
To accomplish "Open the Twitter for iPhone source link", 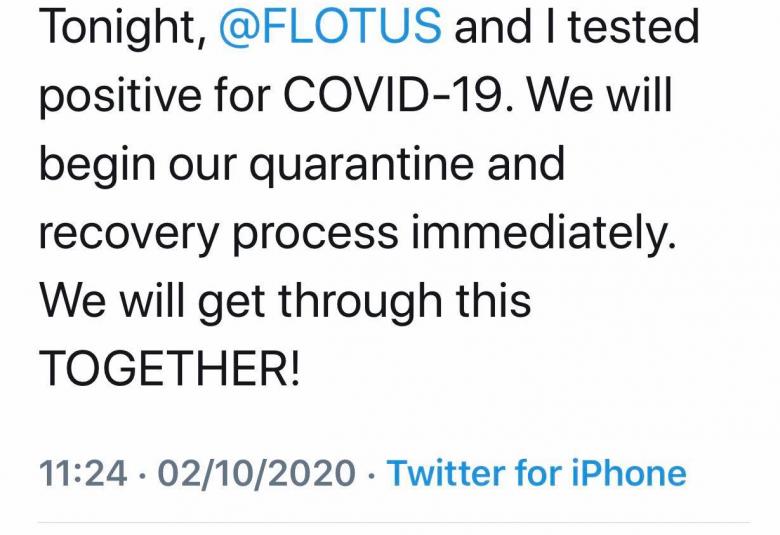I will click(x=536, y=472).
